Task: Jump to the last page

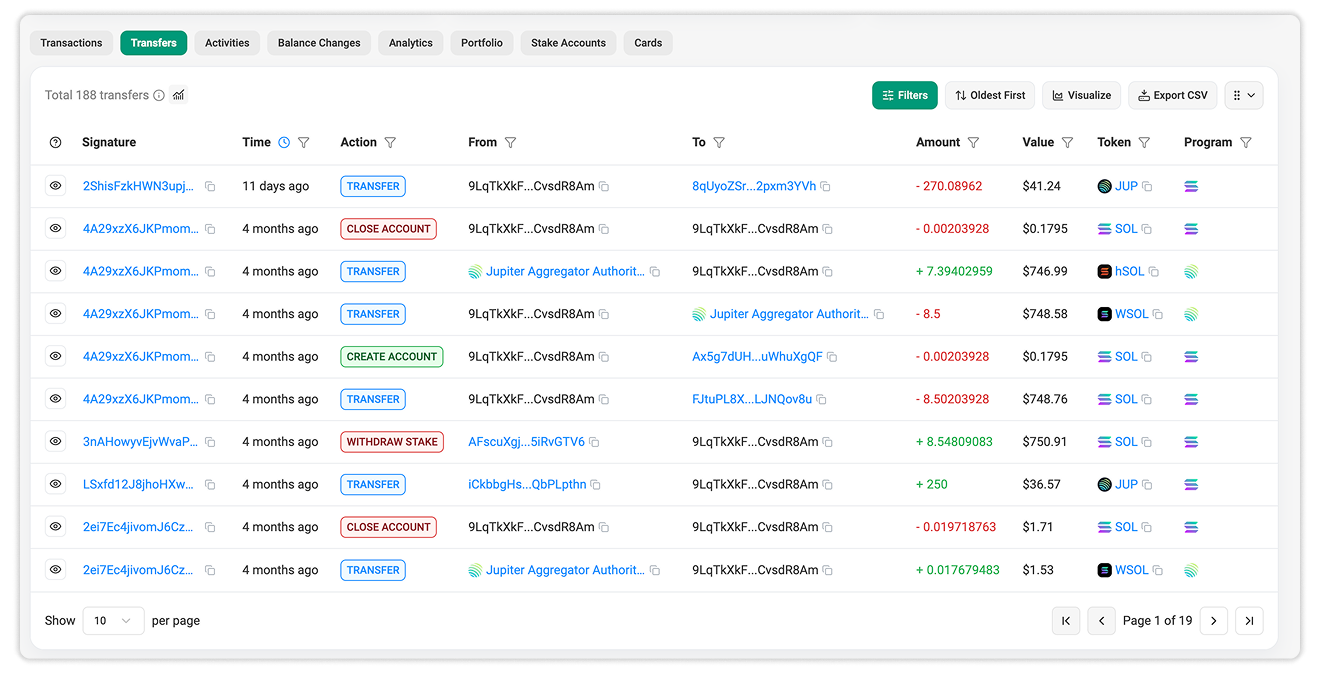Action: coord(1249,621)
